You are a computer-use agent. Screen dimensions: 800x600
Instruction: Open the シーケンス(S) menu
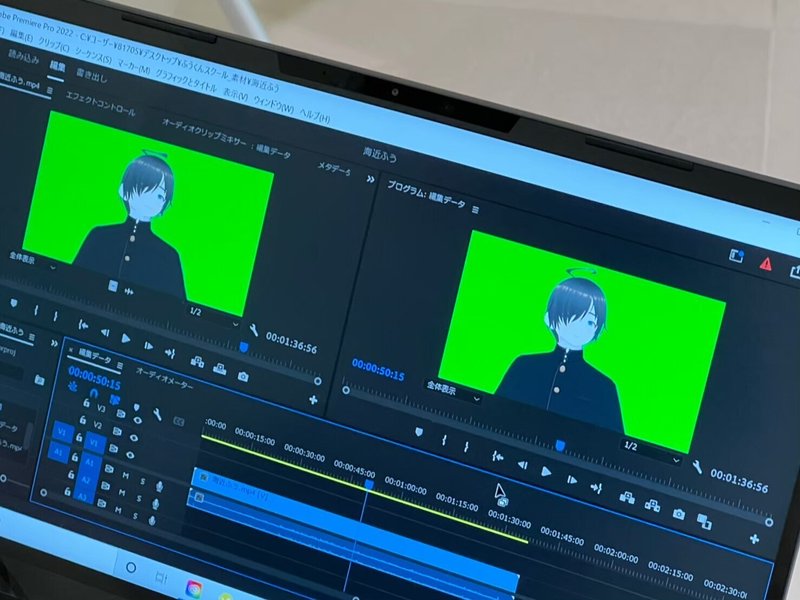click(93, 56)
